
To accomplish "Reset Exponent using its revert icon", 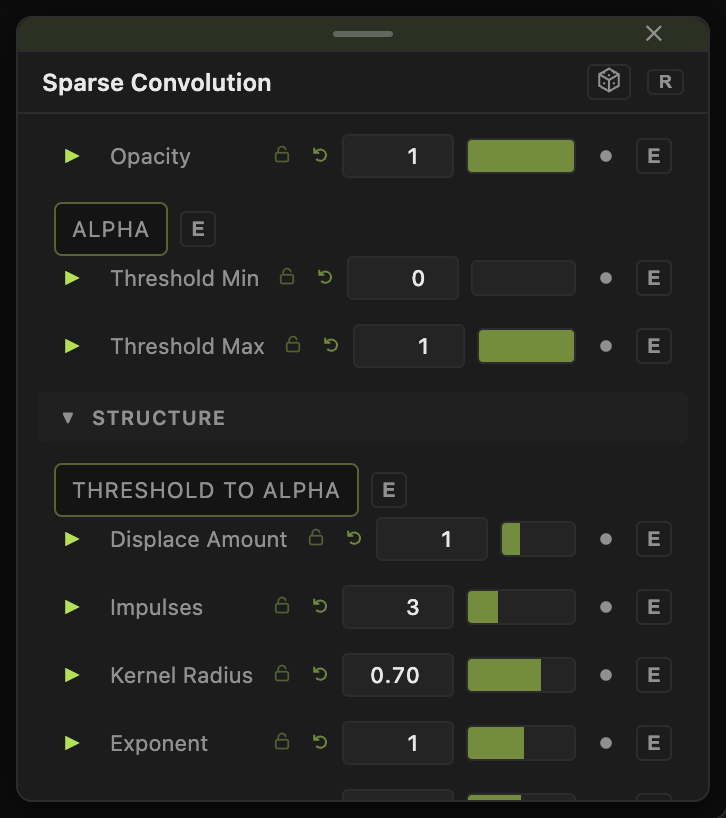I will [x=320, y=742].
